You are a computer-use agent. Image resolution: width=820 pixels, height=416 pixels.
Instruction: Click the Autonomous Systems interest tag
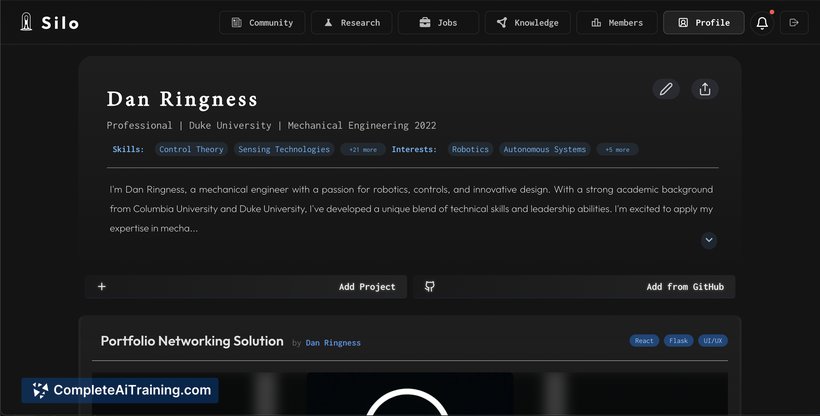(544, 149)
